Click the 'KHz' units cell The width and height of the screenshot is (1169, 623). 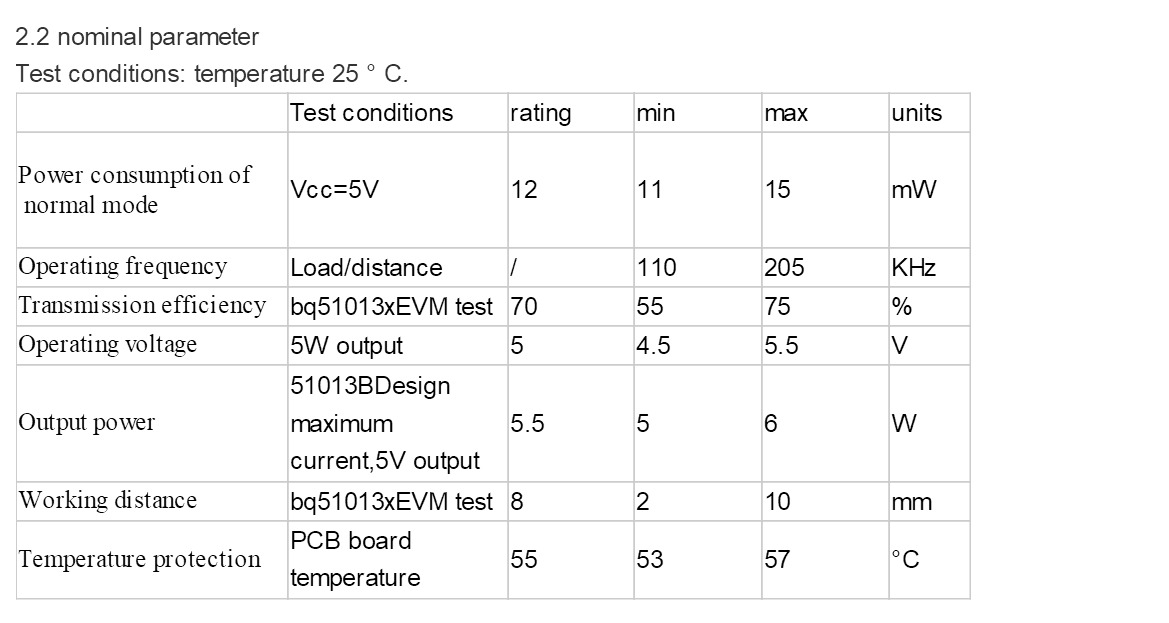(x=929, y=267)
